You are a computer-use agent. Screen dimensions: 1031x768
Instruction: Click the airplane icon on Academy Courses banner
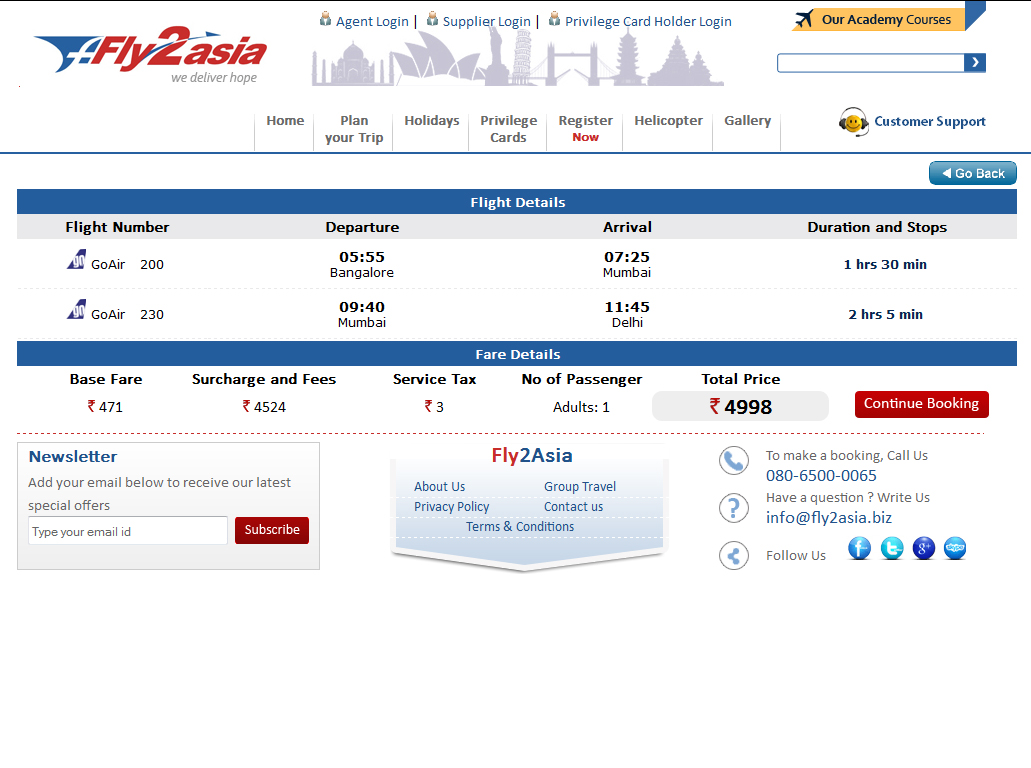point(803,20)
